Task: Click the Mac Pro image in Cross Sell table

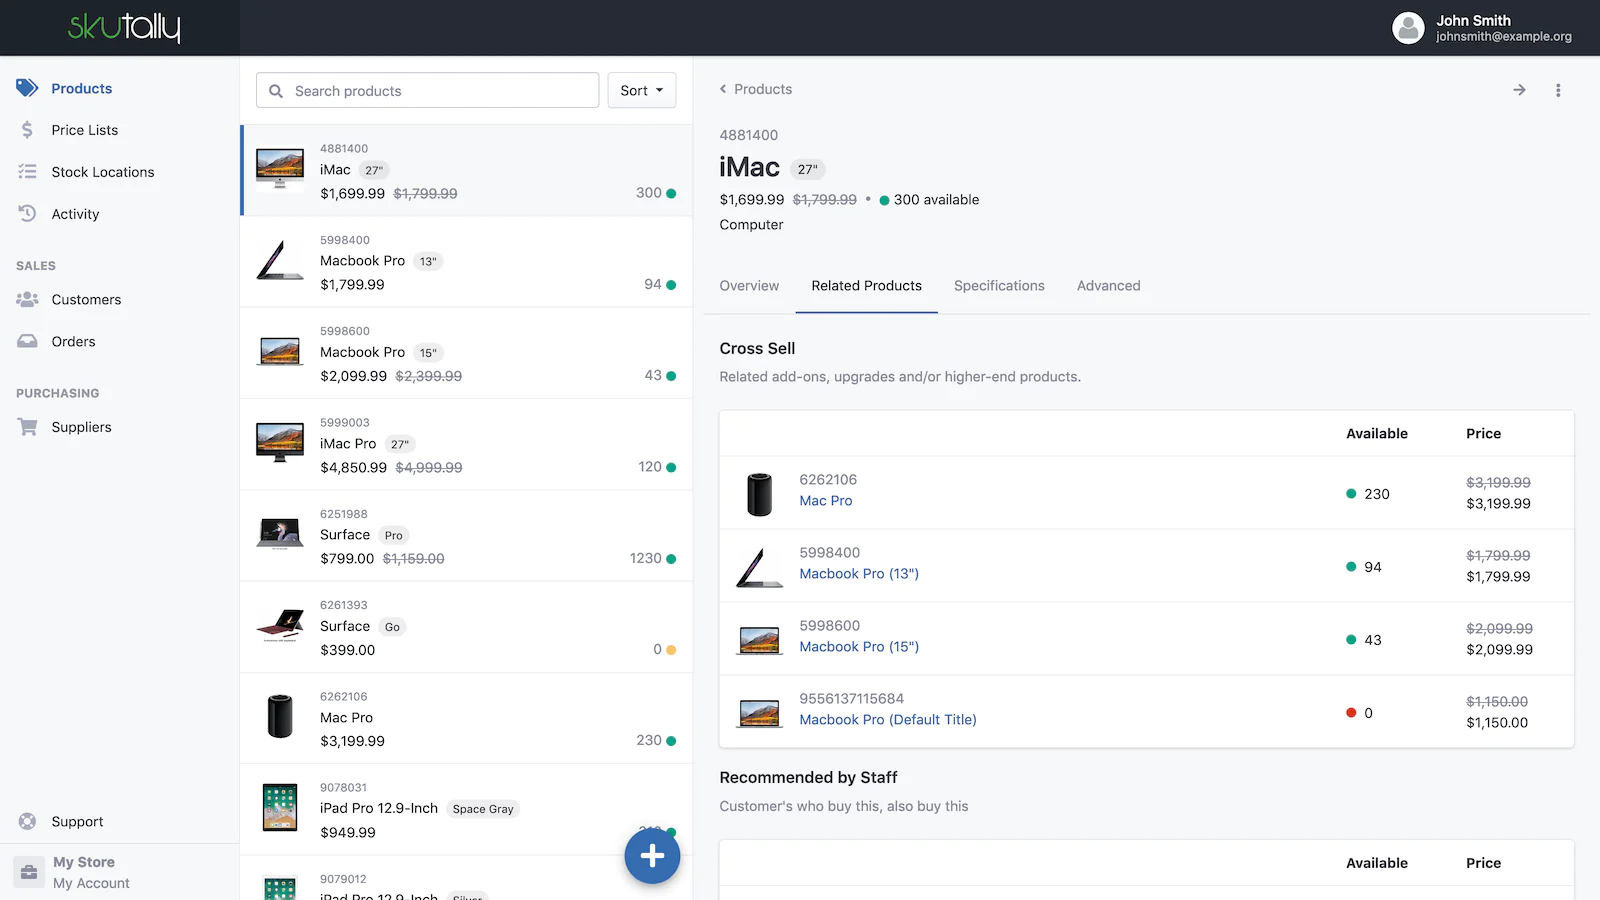Action: point(760,494)
